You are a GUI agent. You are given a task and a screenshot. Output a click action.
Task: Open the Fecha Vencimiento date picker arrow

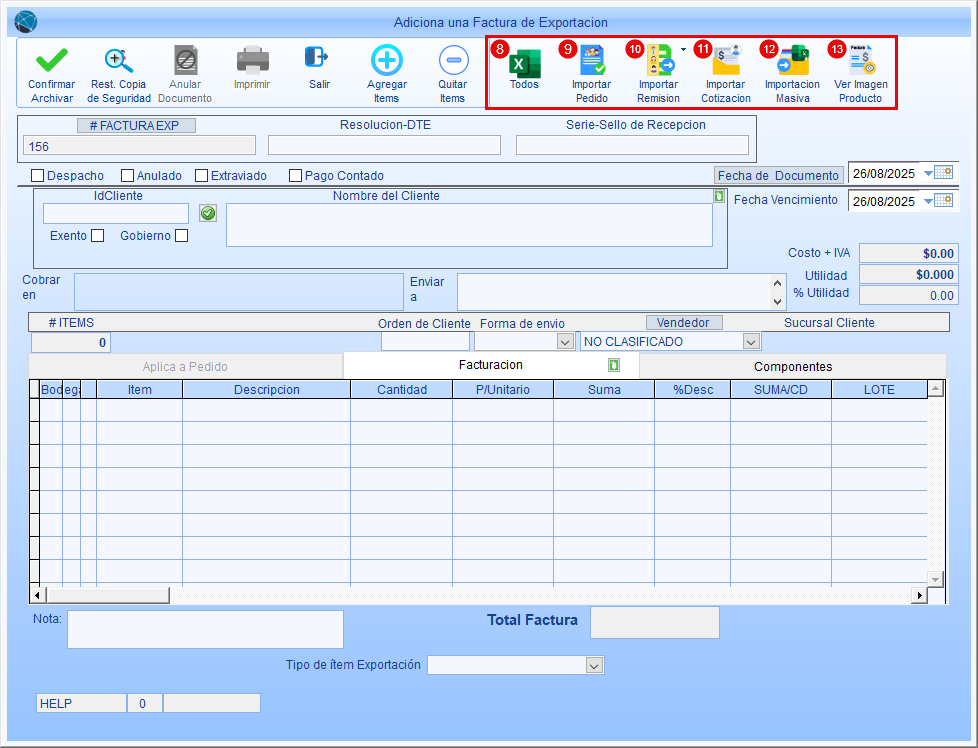pos(927,202)
